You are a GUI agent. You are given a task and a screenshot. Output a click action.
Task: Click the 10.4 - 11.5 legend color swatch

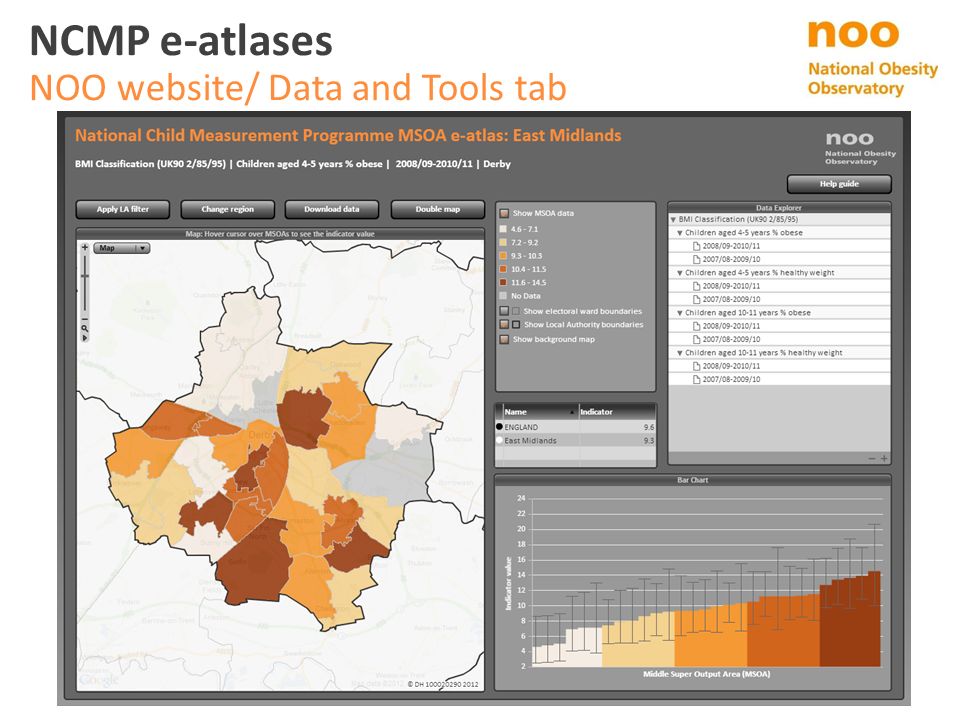[503, 269]
